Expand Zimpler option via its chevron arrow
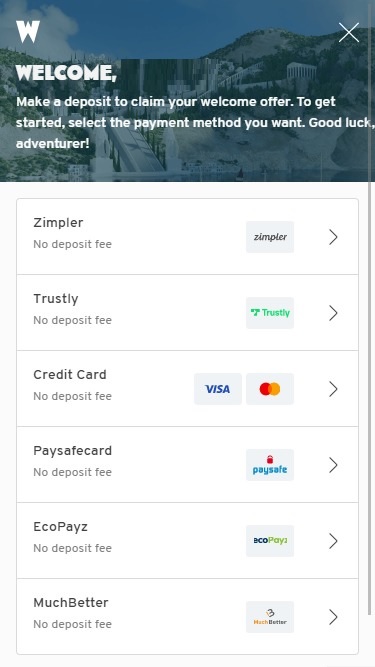375x667 pixels. click(x=333, y=237)
